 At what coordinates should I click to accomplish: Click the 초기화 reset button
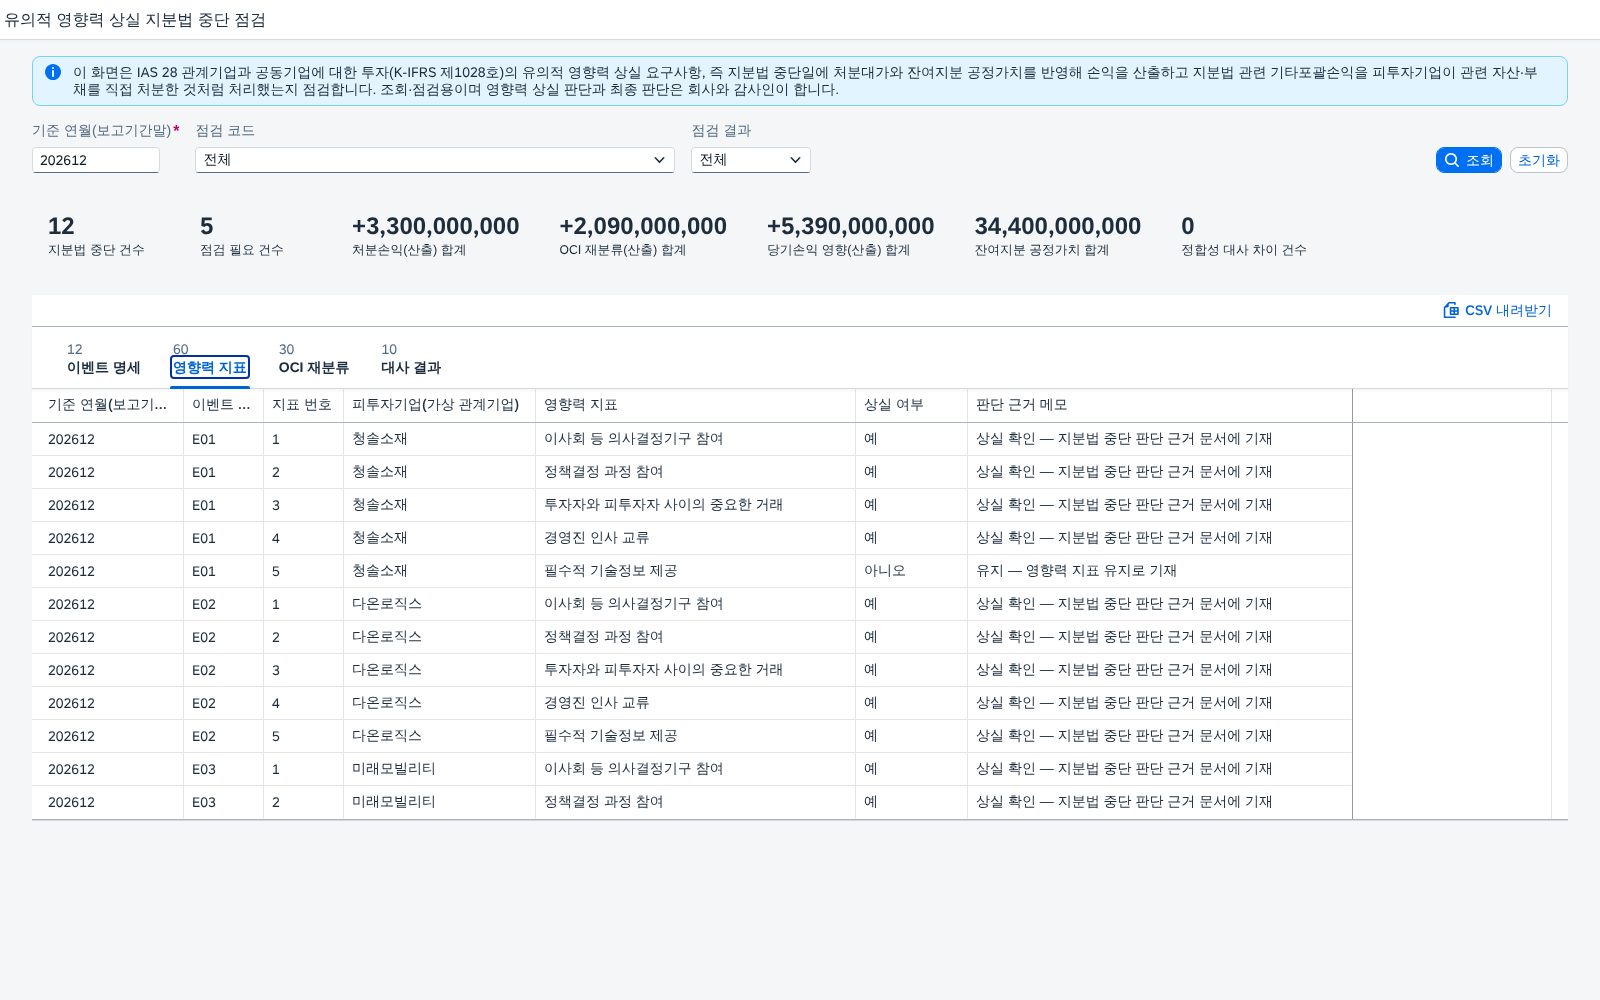(x=1538, y=160)
